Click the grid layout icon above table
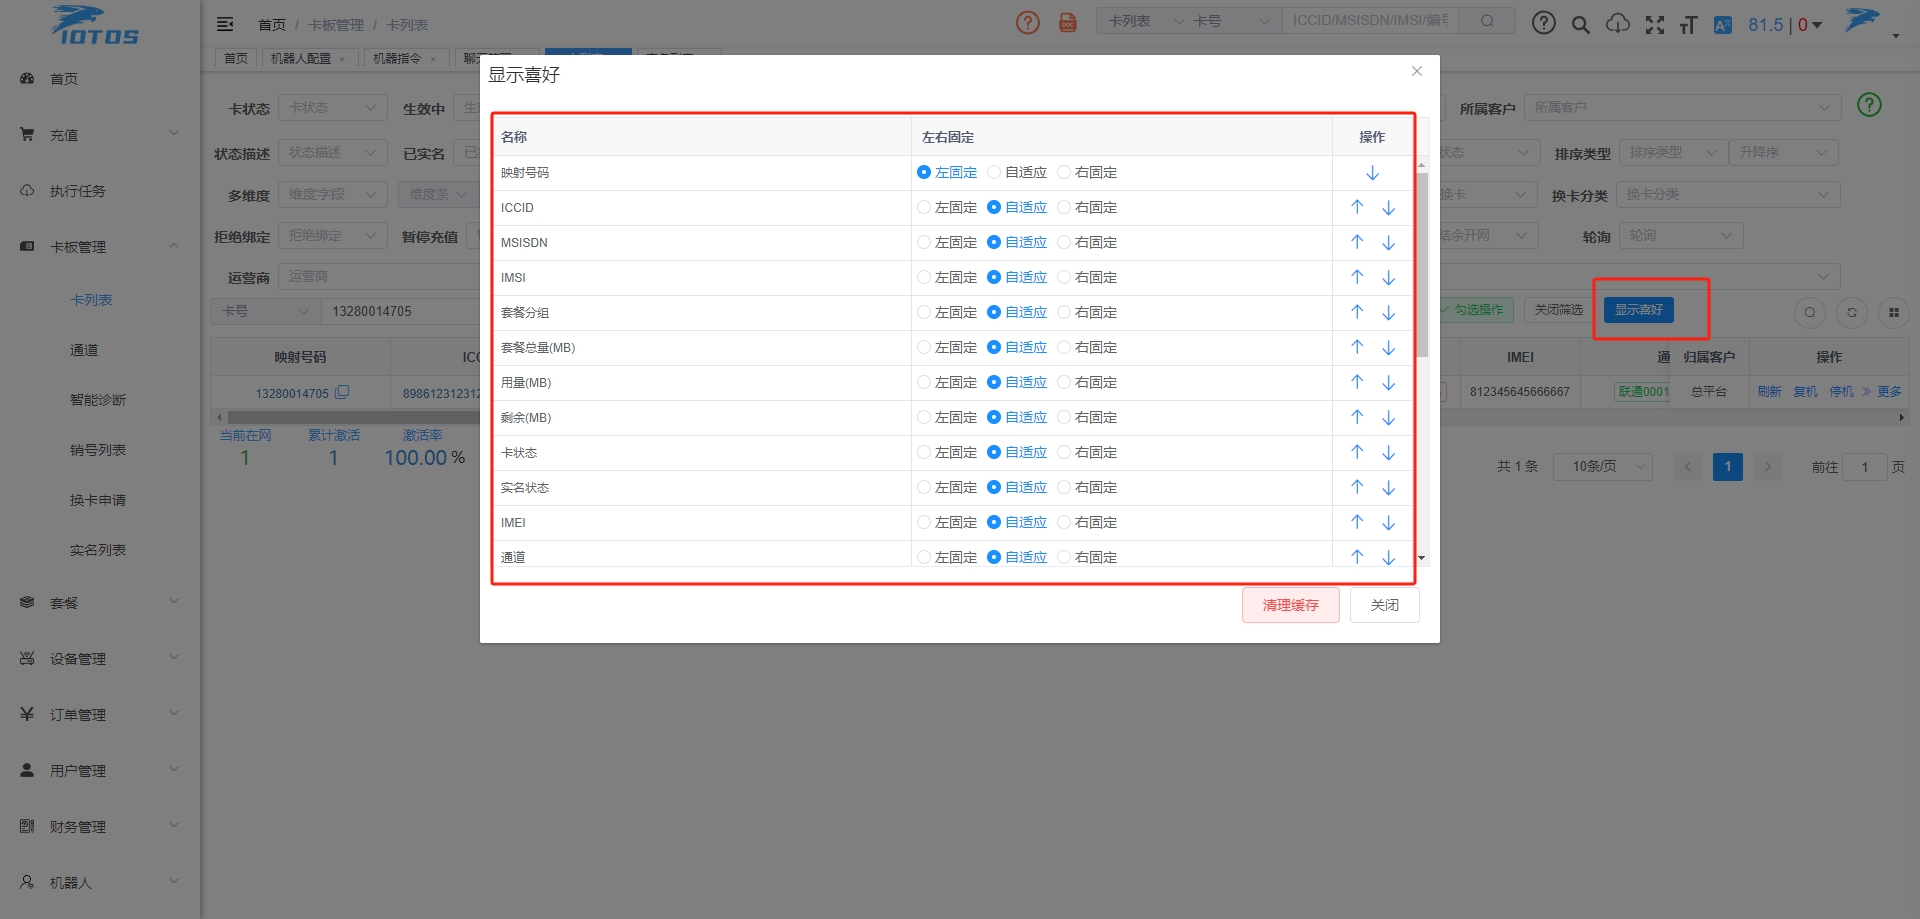1920x919 pixels. click(x=1894, y=313)
